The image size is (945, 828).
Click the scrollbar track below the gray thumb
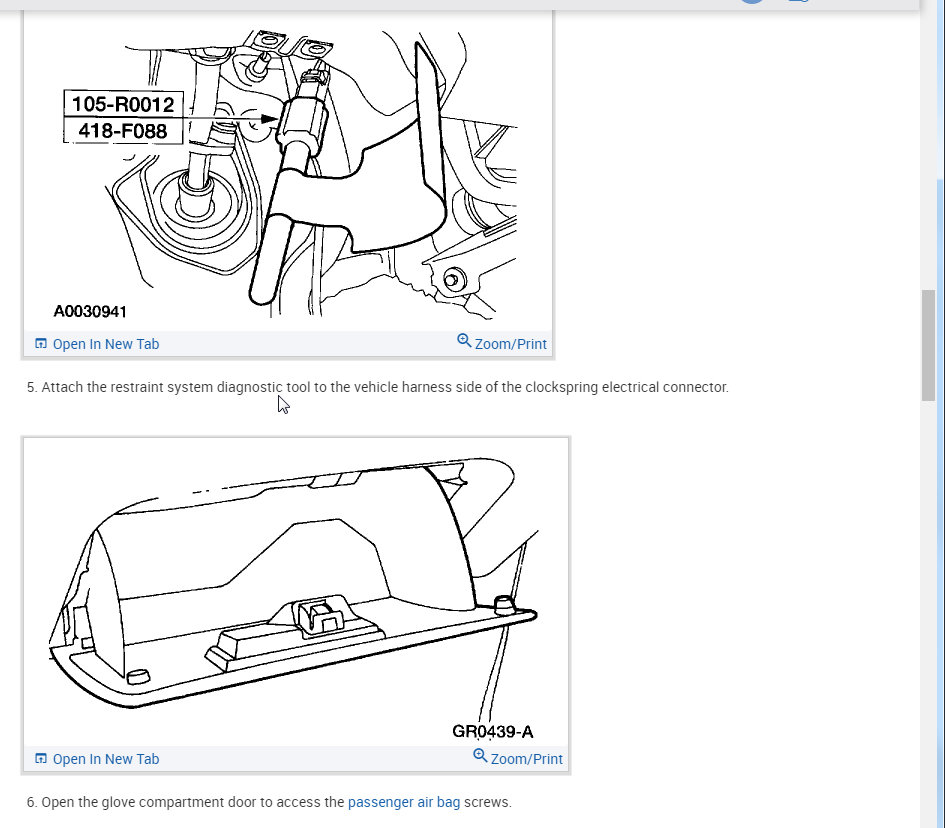point(928,615)
